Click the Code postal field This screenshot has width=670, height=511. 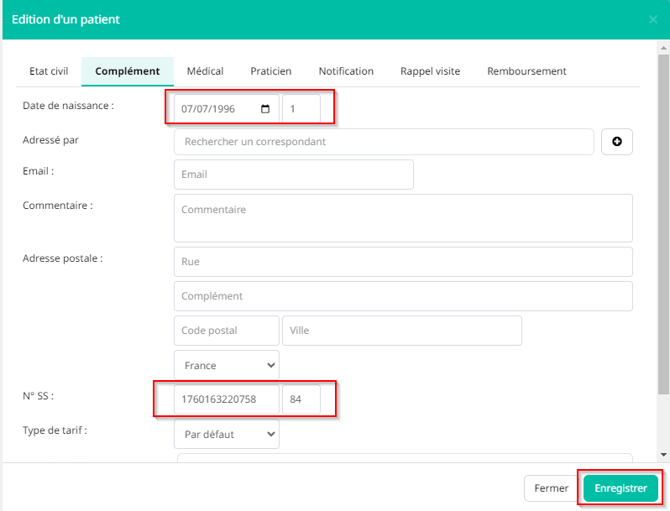[226, 331]
